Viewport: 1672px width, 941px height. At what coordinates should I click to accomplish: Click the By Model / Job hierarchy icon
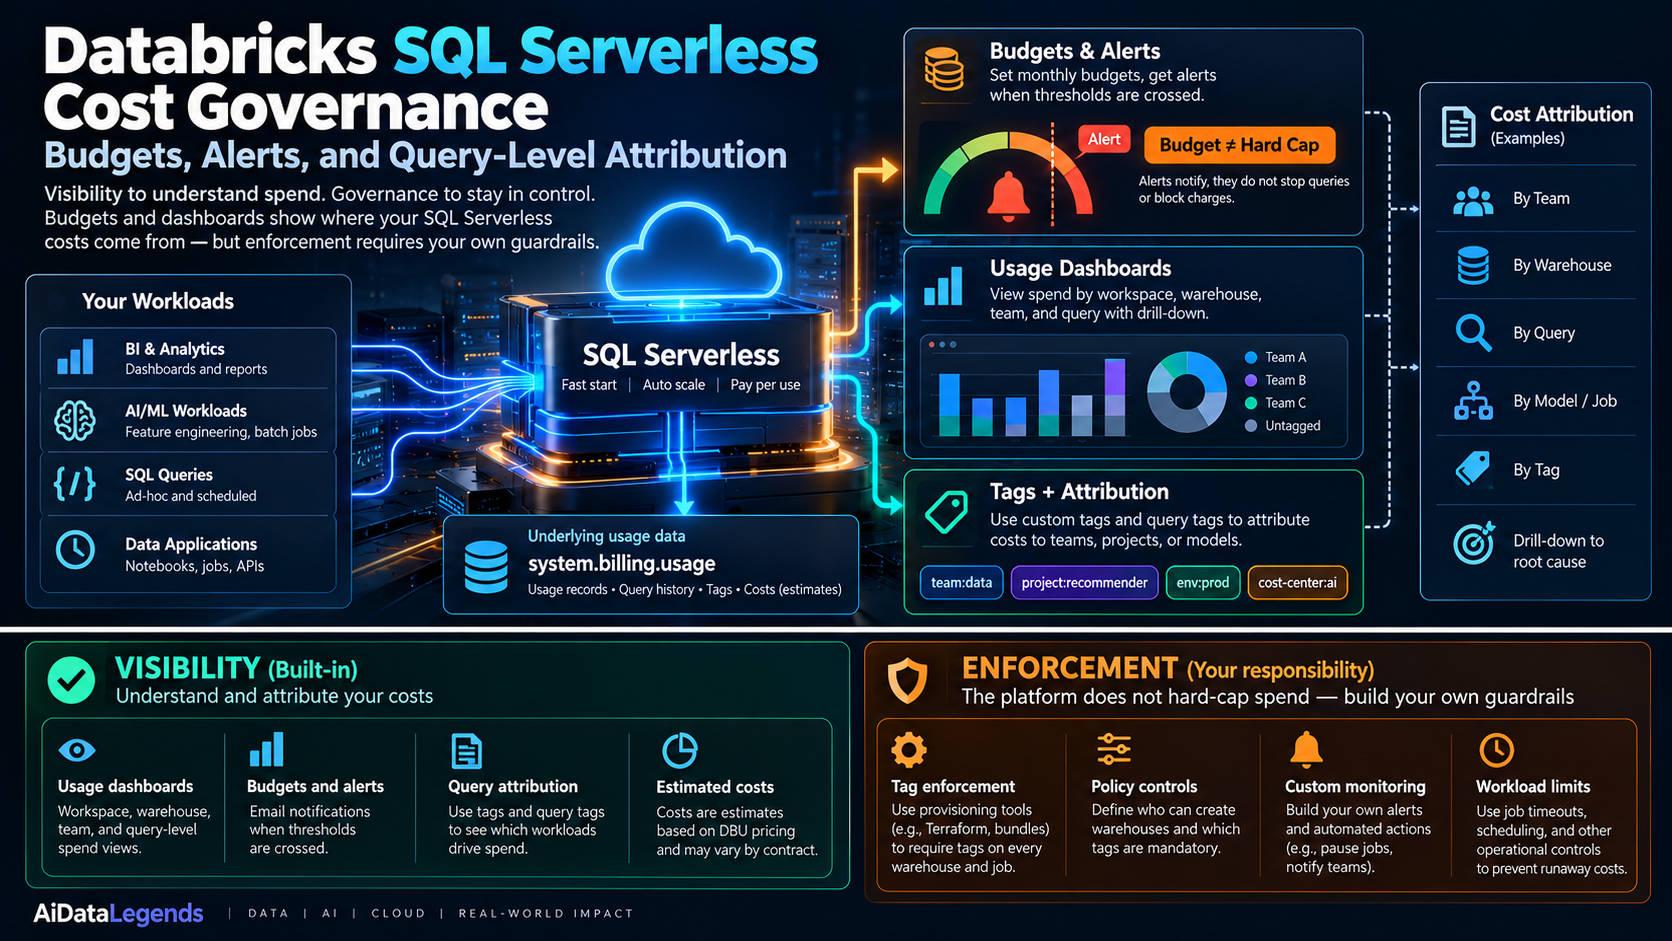point(1473,400)
